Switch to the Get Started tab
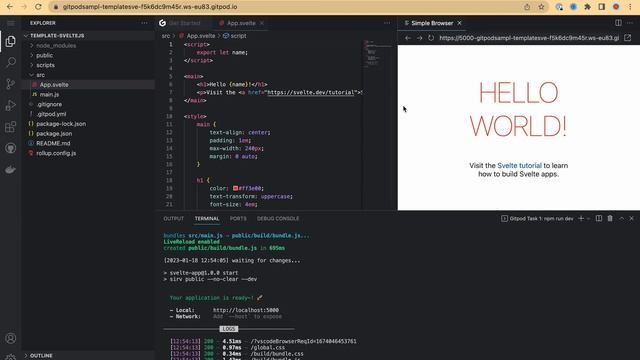 (x=184, y=23)
